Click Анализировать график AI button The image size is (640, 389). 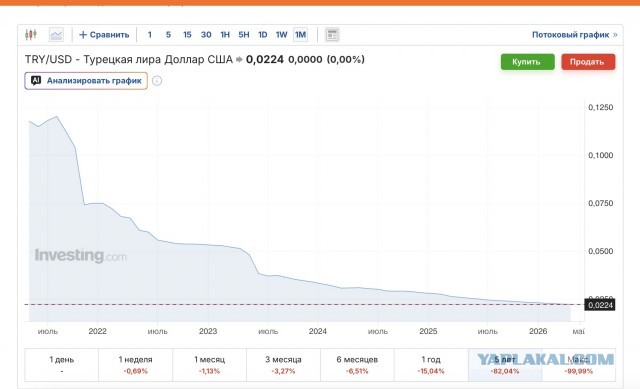coord(86,80)
